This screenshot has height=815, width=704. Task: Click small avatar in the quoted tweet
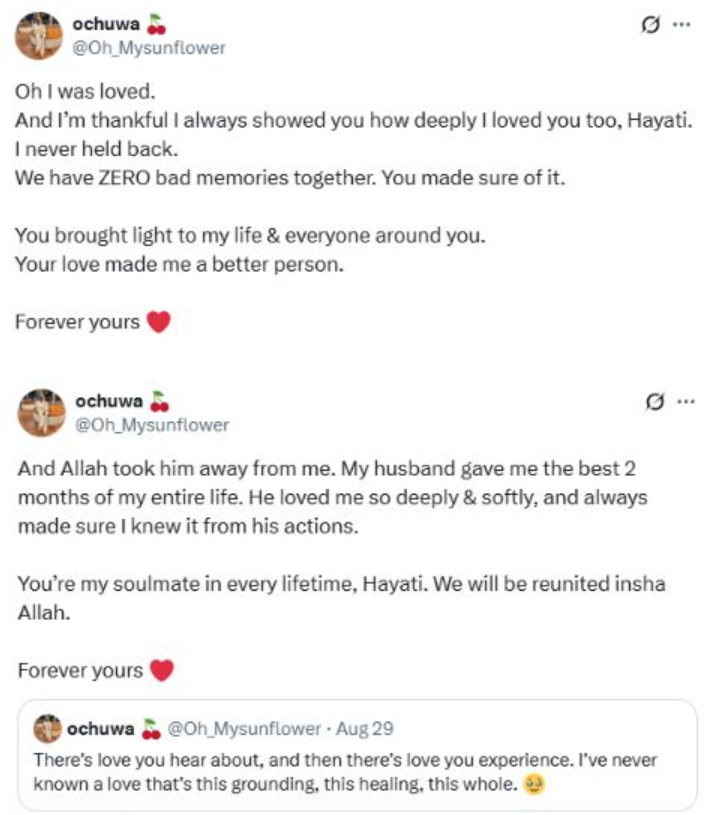pos(48,727)
